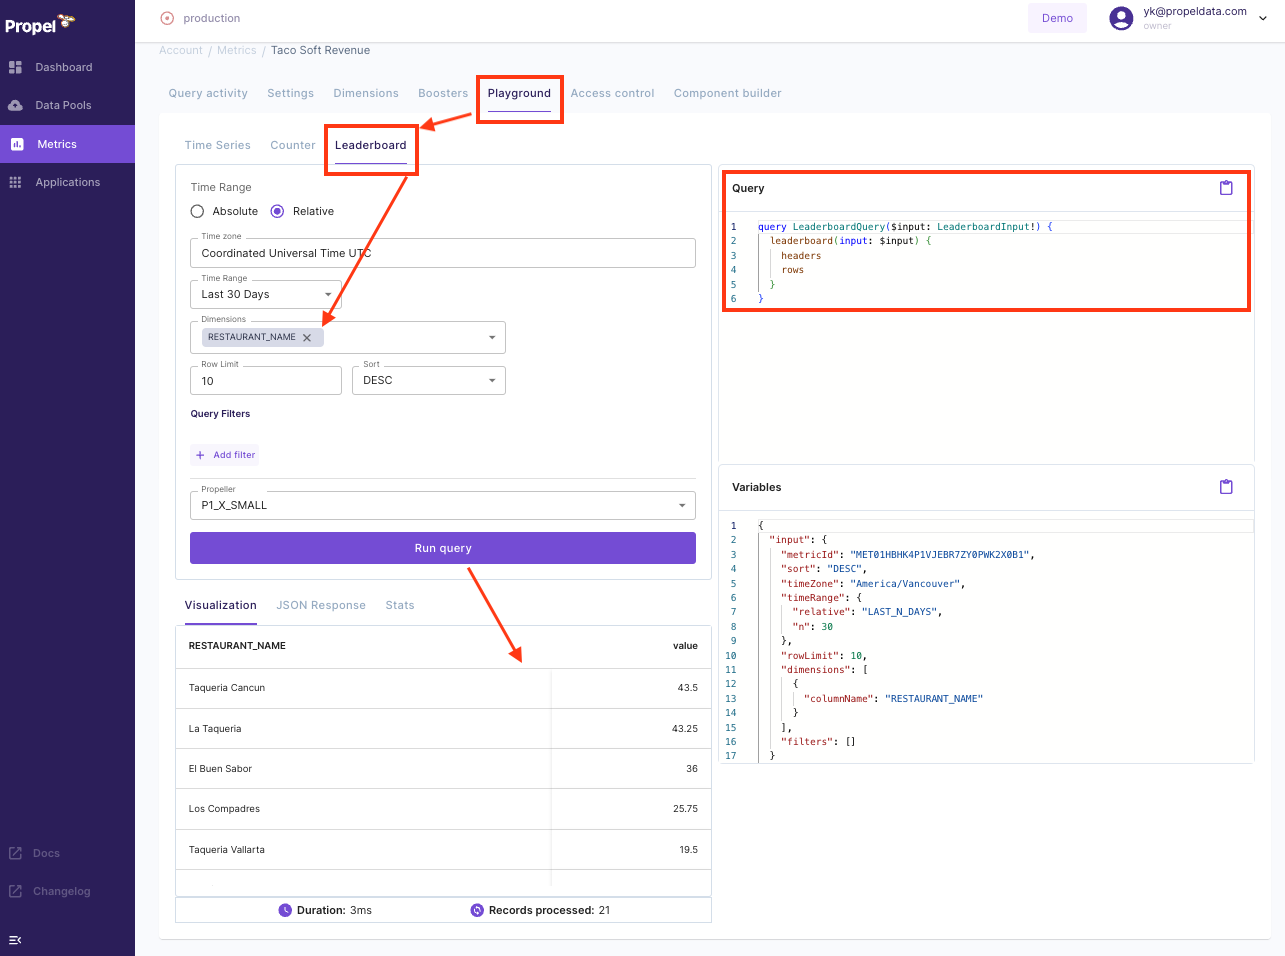
Task: Open the Docs external link
Action: pos(46,853)
